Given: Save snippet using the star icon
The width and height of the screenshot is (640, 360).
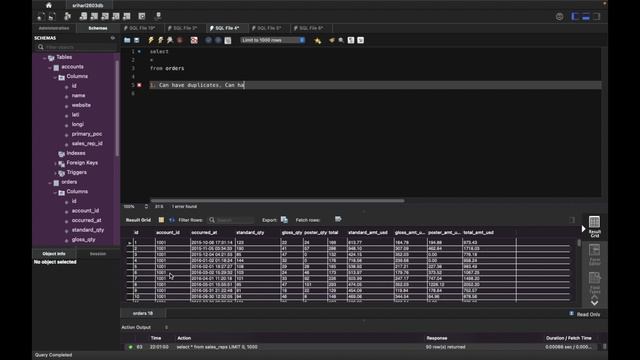Looking at the screenshot, I should (318, 40).
